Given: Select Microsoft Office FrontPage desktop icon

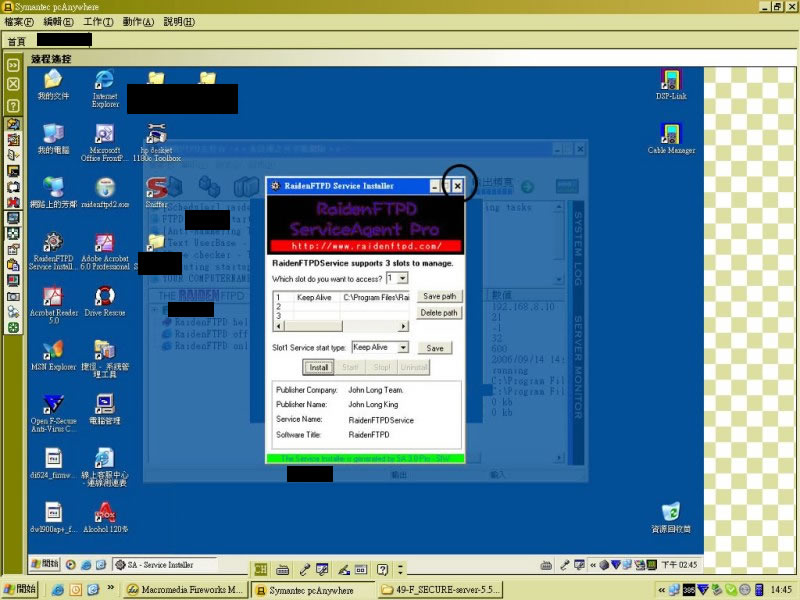Looking at the screenshot, I should 105,143.
